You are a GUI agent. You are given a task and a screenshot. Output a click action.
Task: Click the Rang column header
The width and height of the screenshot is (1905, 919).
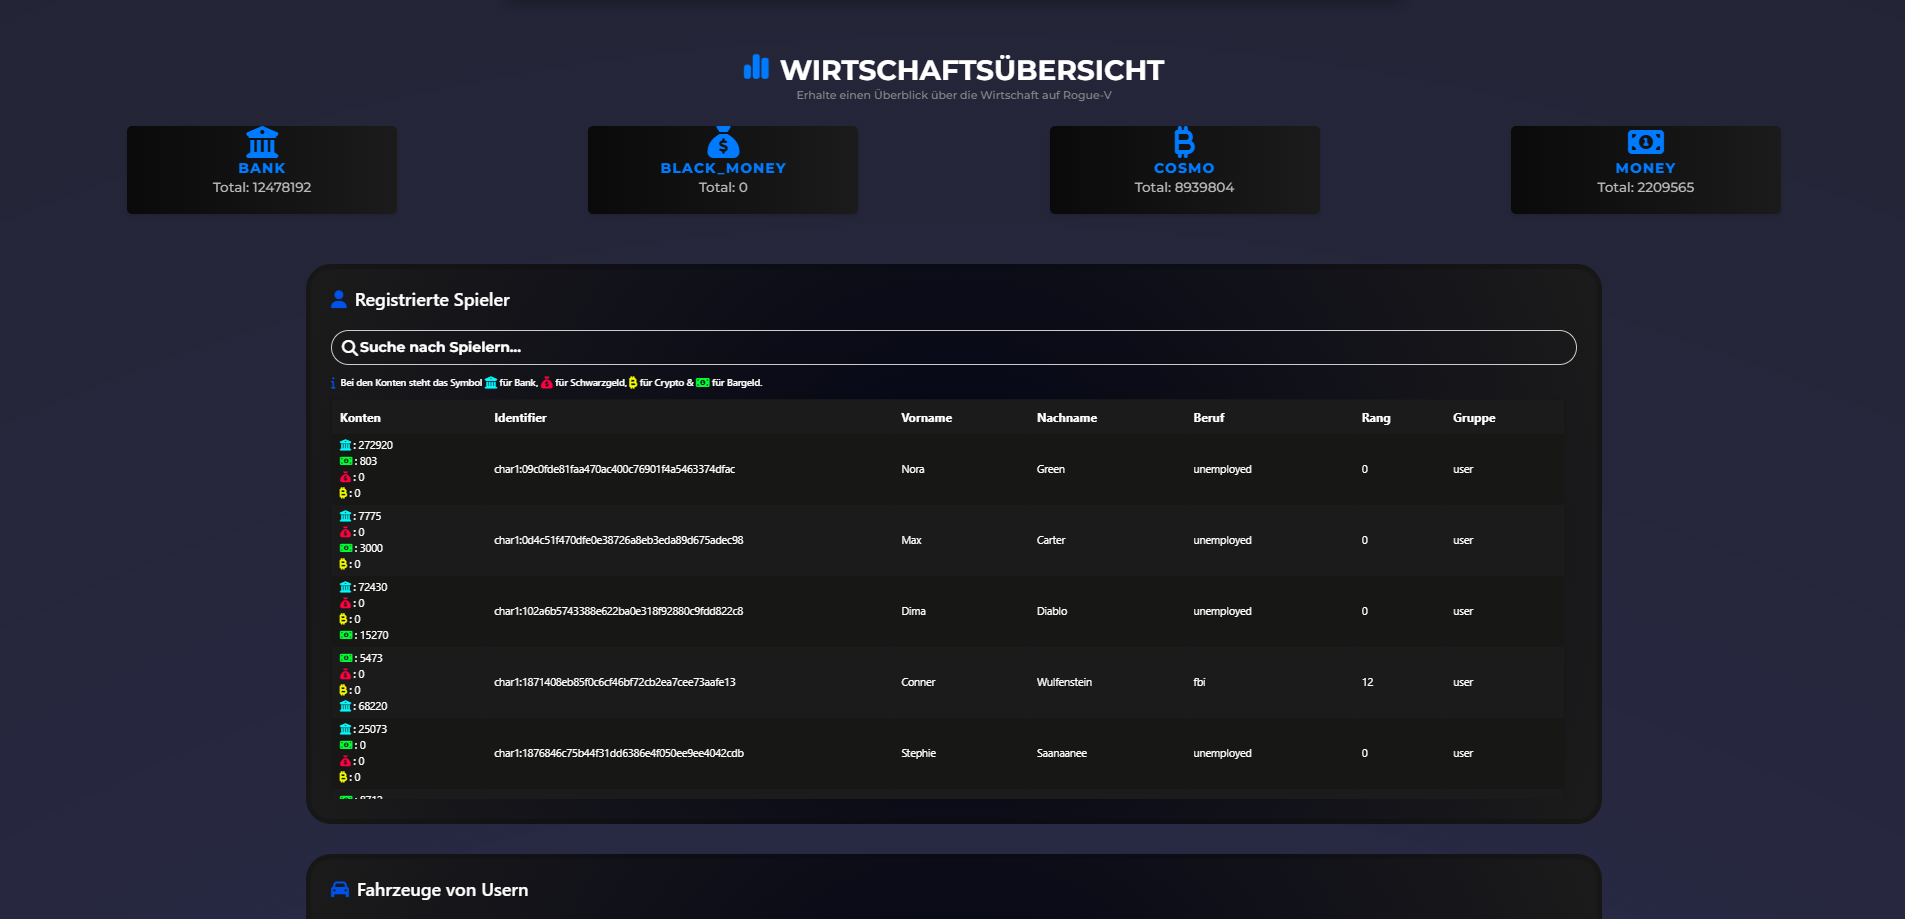[x=1376, y=418]
